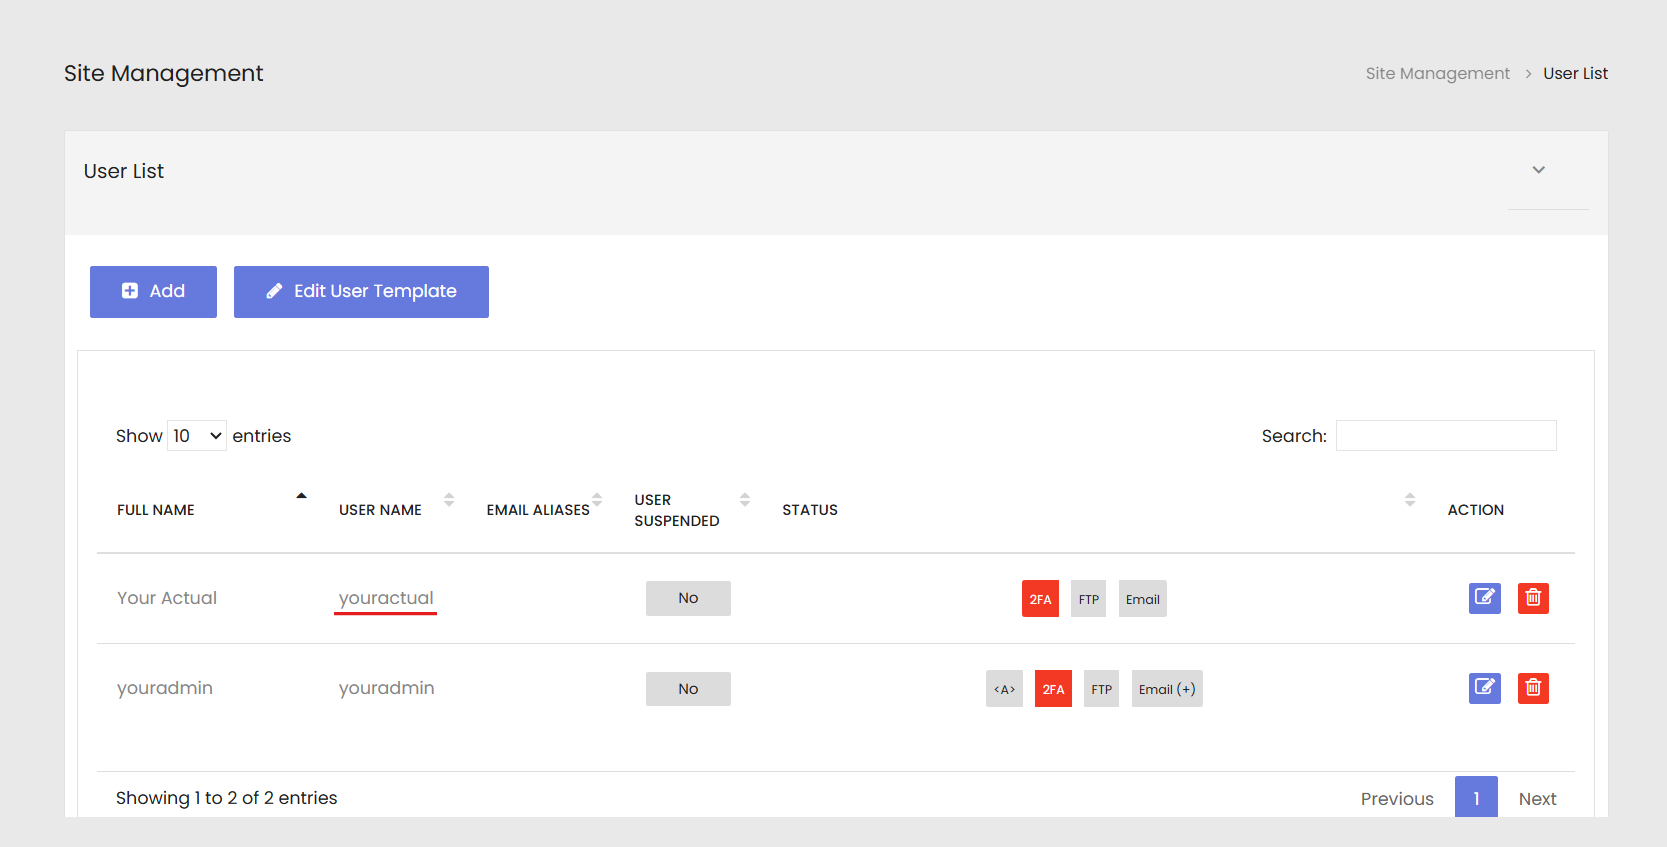Click the 2FA badge for youractual

point(1040,599)
